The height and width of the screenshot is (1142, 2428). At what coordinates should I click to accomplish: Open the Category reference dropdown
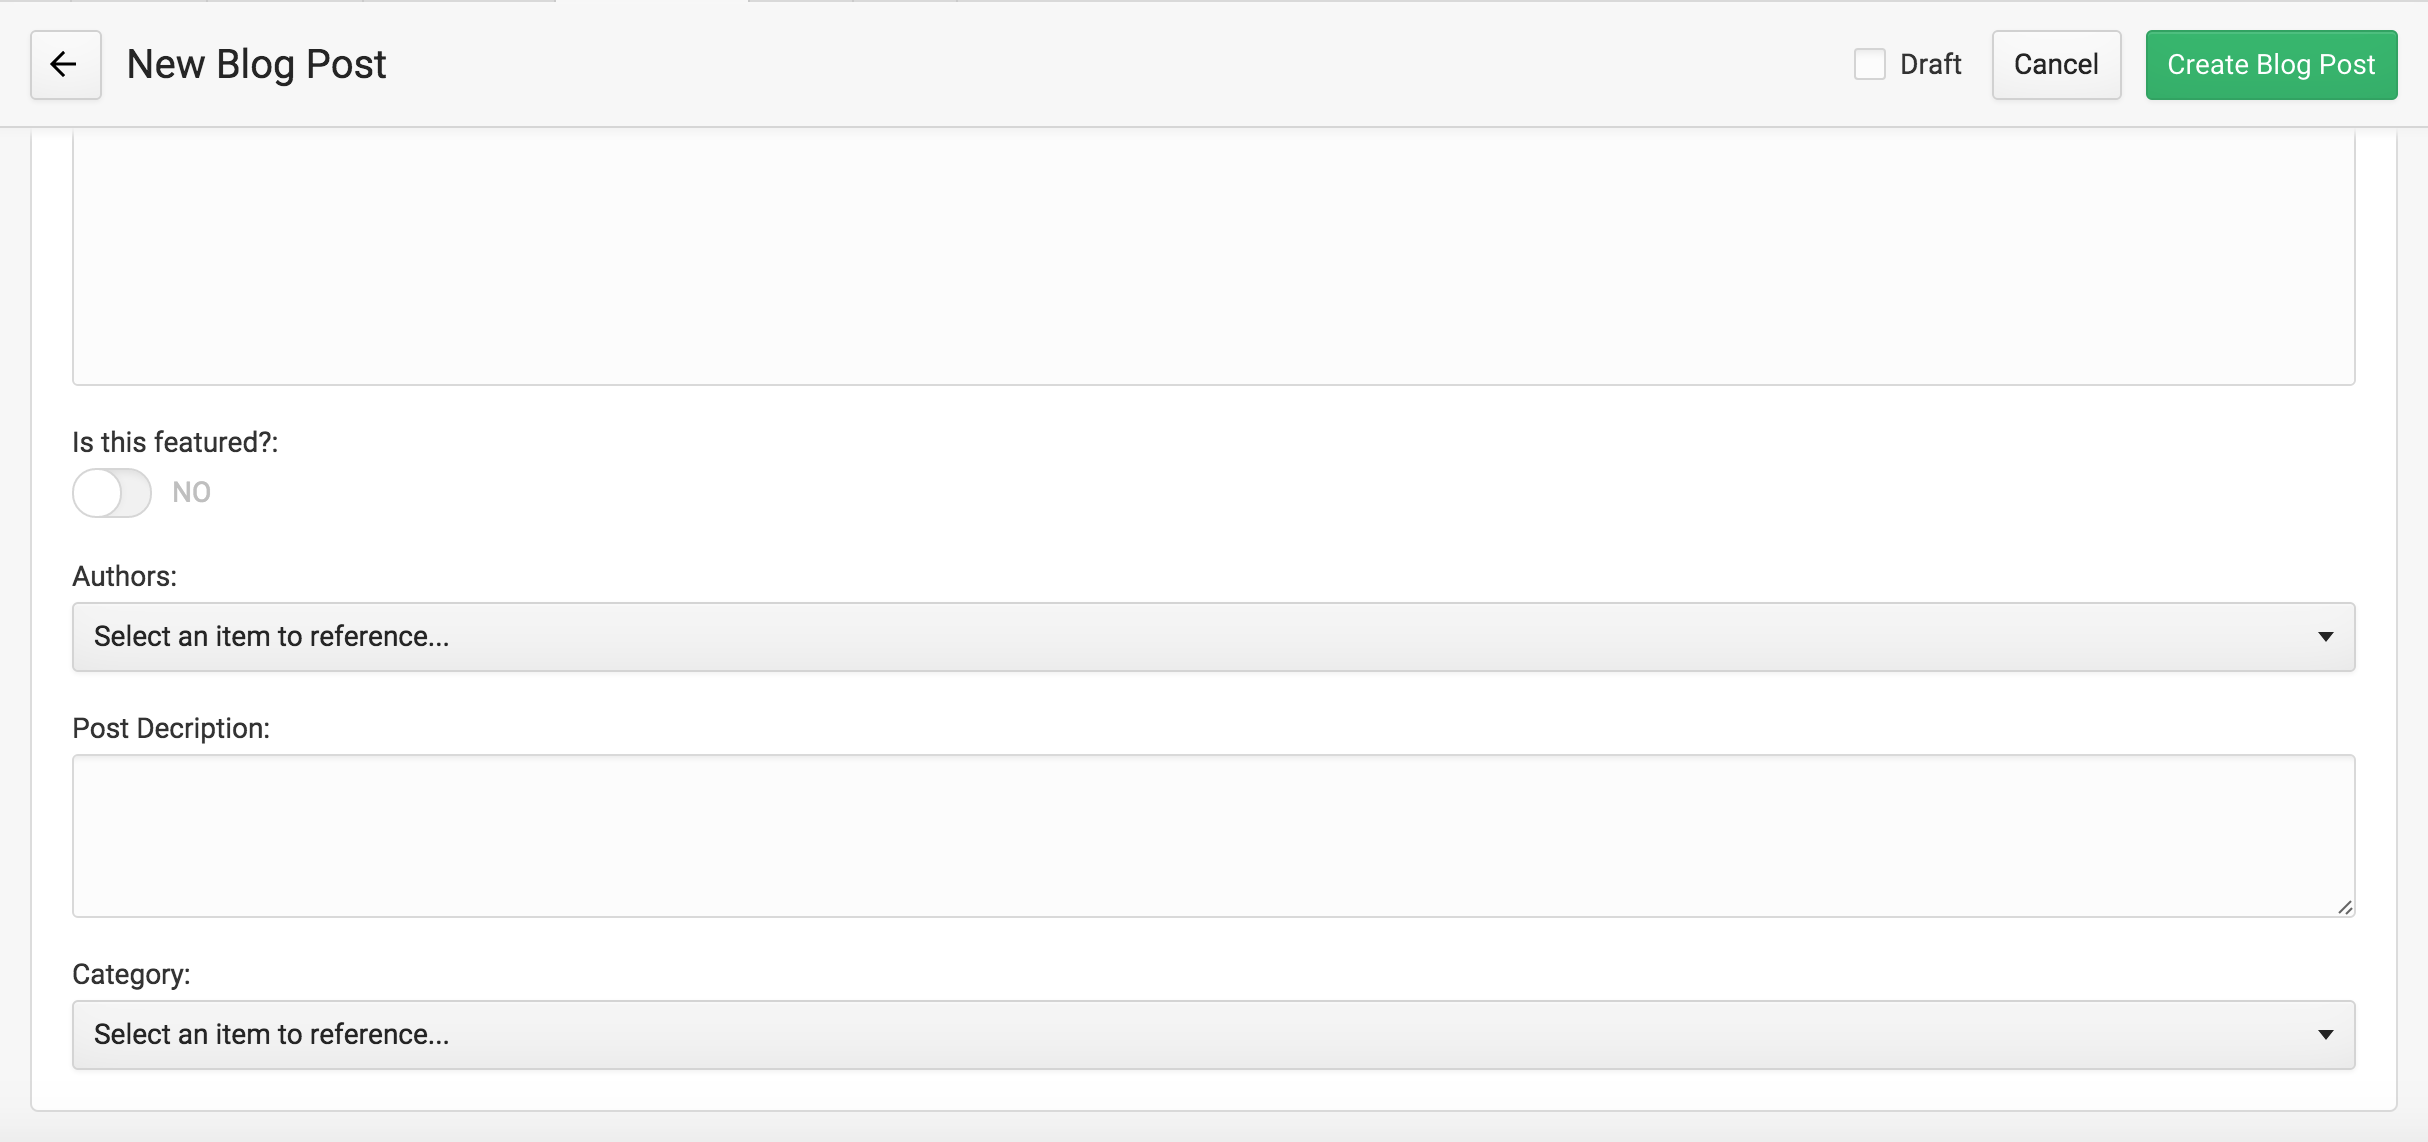(1213, 1035)
